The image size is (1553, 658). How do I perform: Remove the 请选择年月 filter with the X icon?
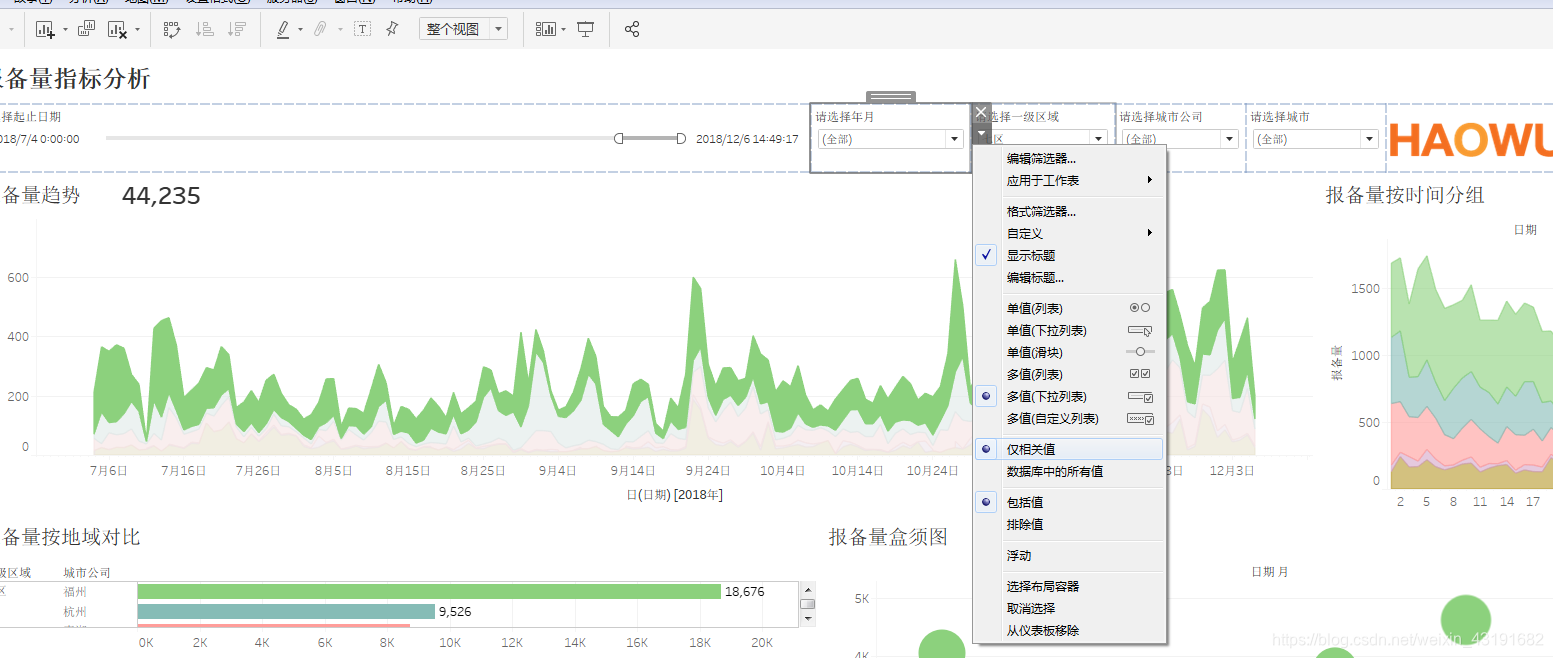981,113
